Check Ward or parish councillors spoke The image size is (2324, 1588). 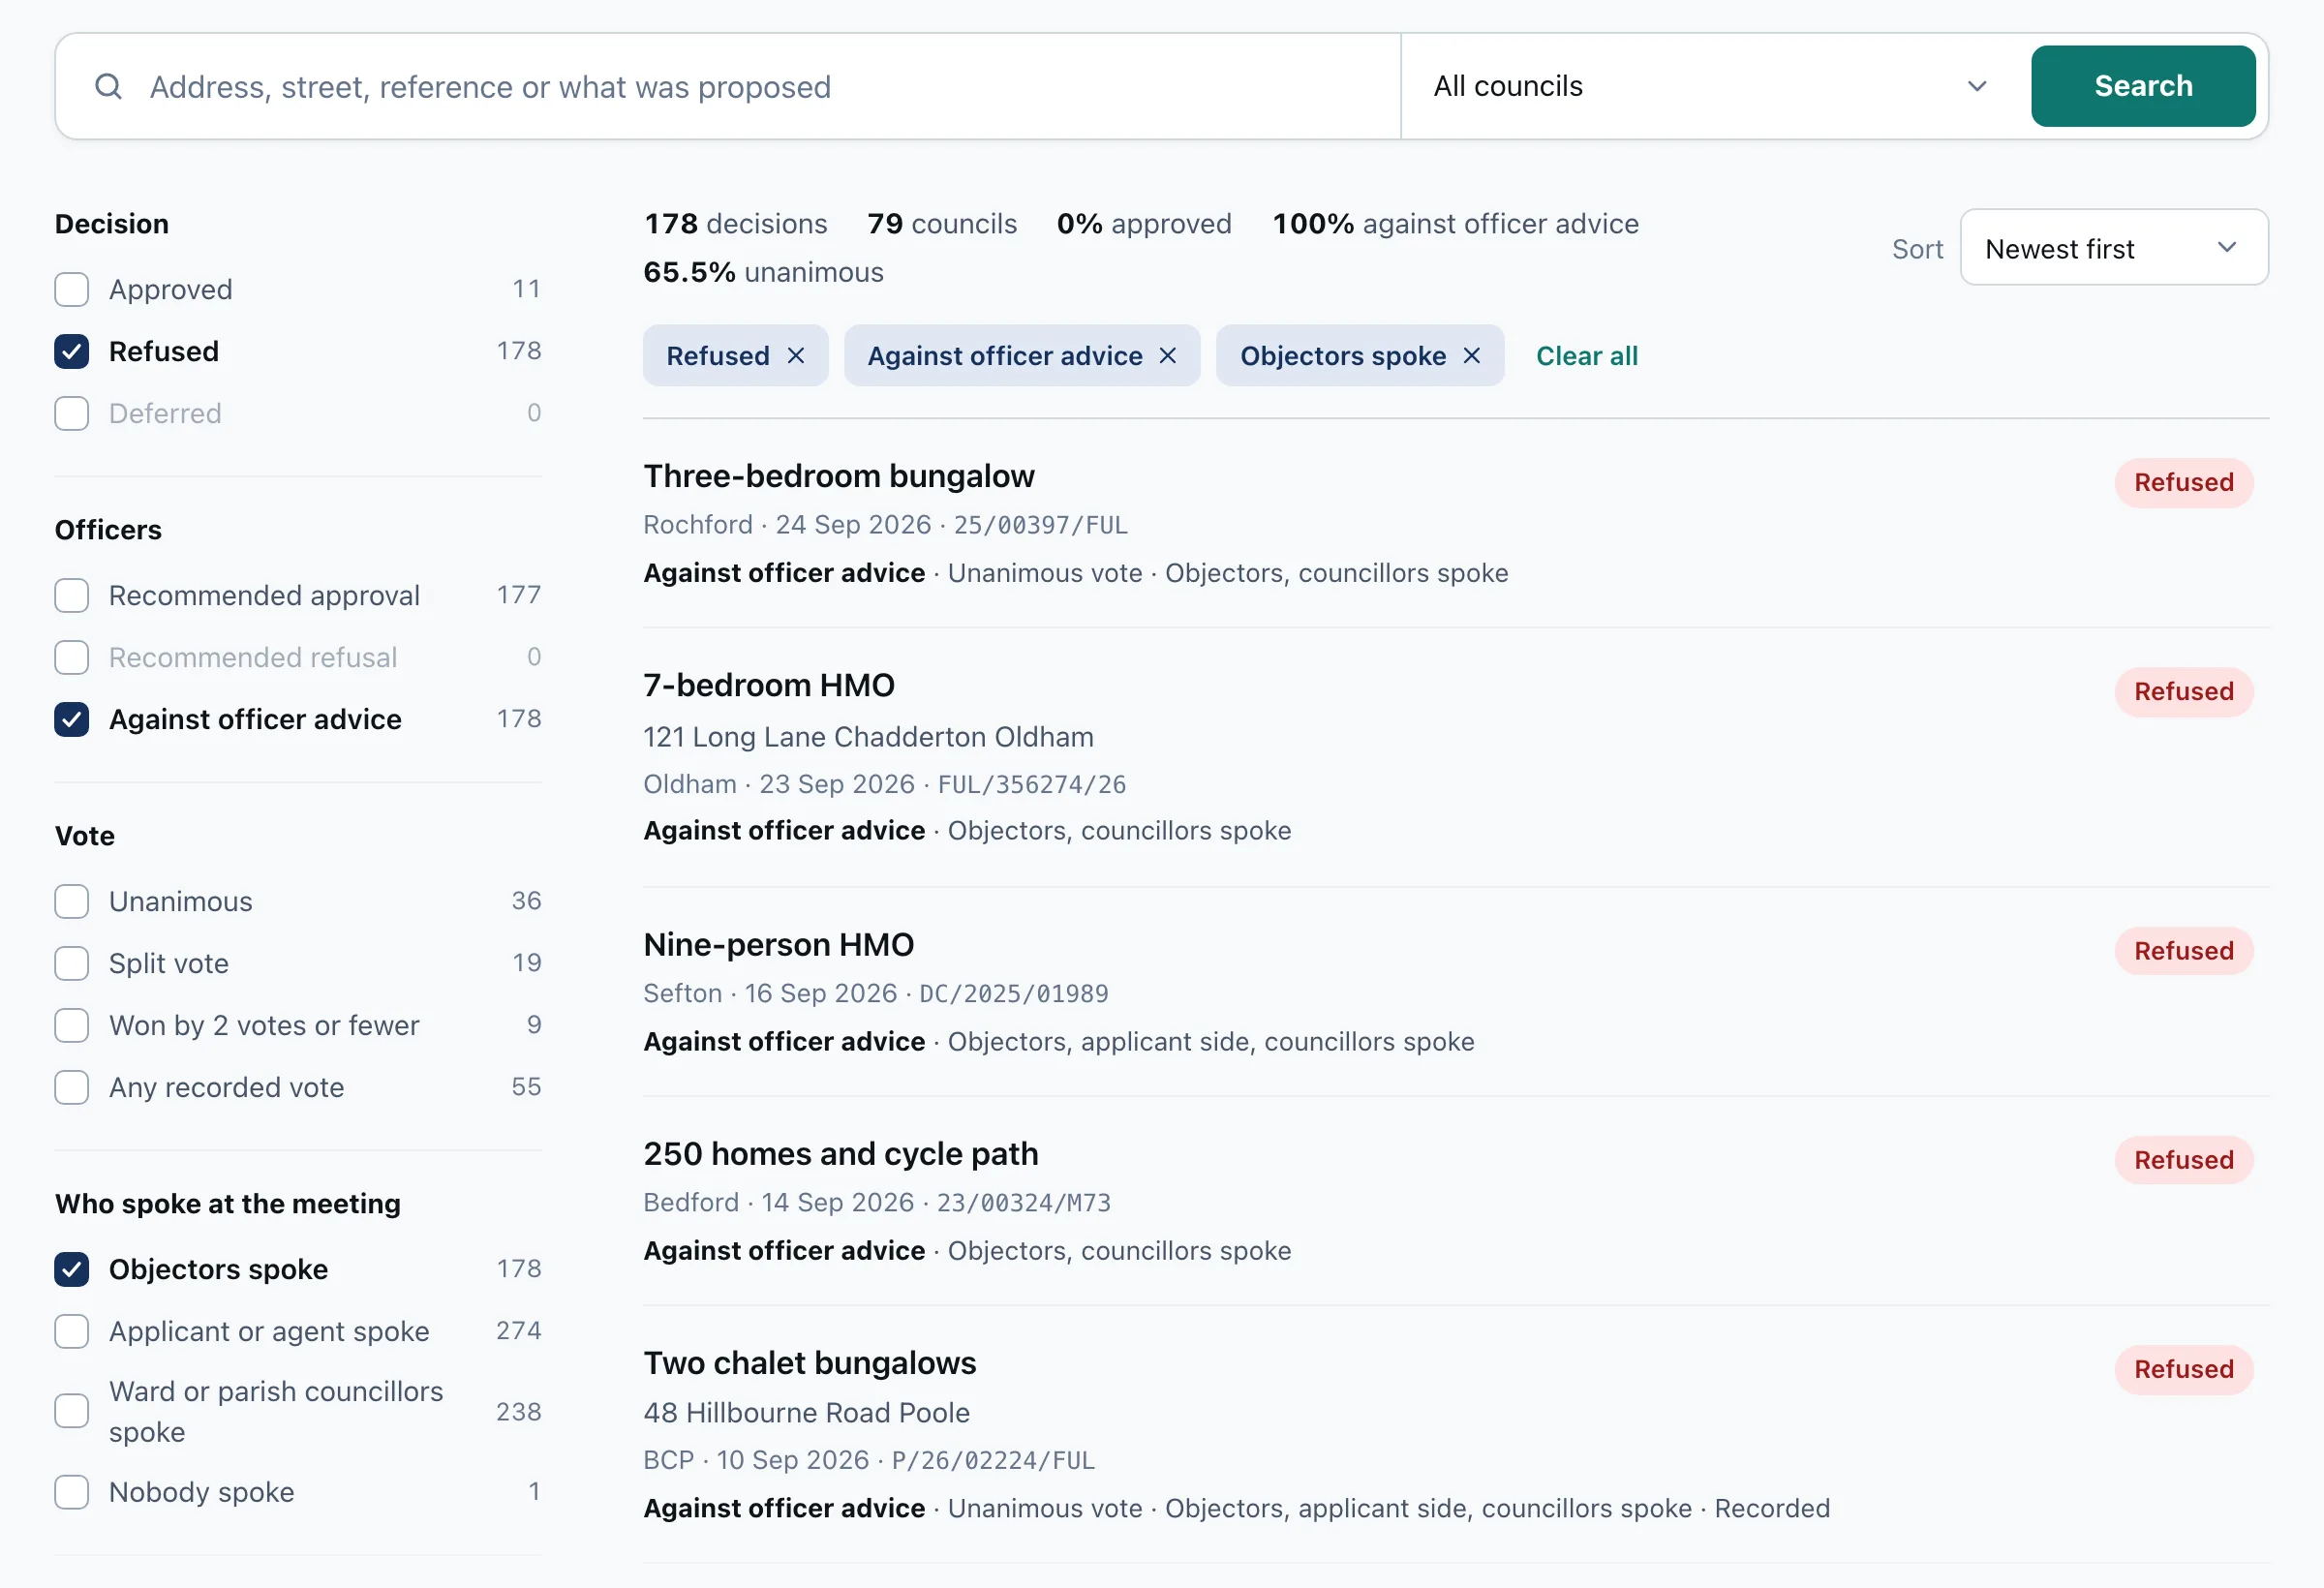72,1412
